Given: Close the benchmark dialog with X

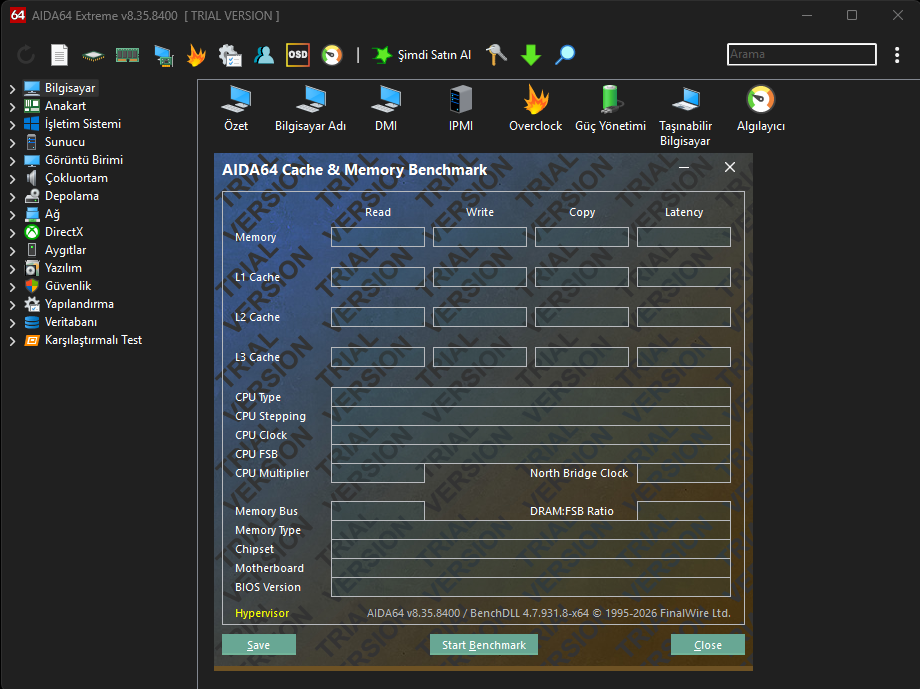Looking at the screenshot, I should (x=730, y=168).
